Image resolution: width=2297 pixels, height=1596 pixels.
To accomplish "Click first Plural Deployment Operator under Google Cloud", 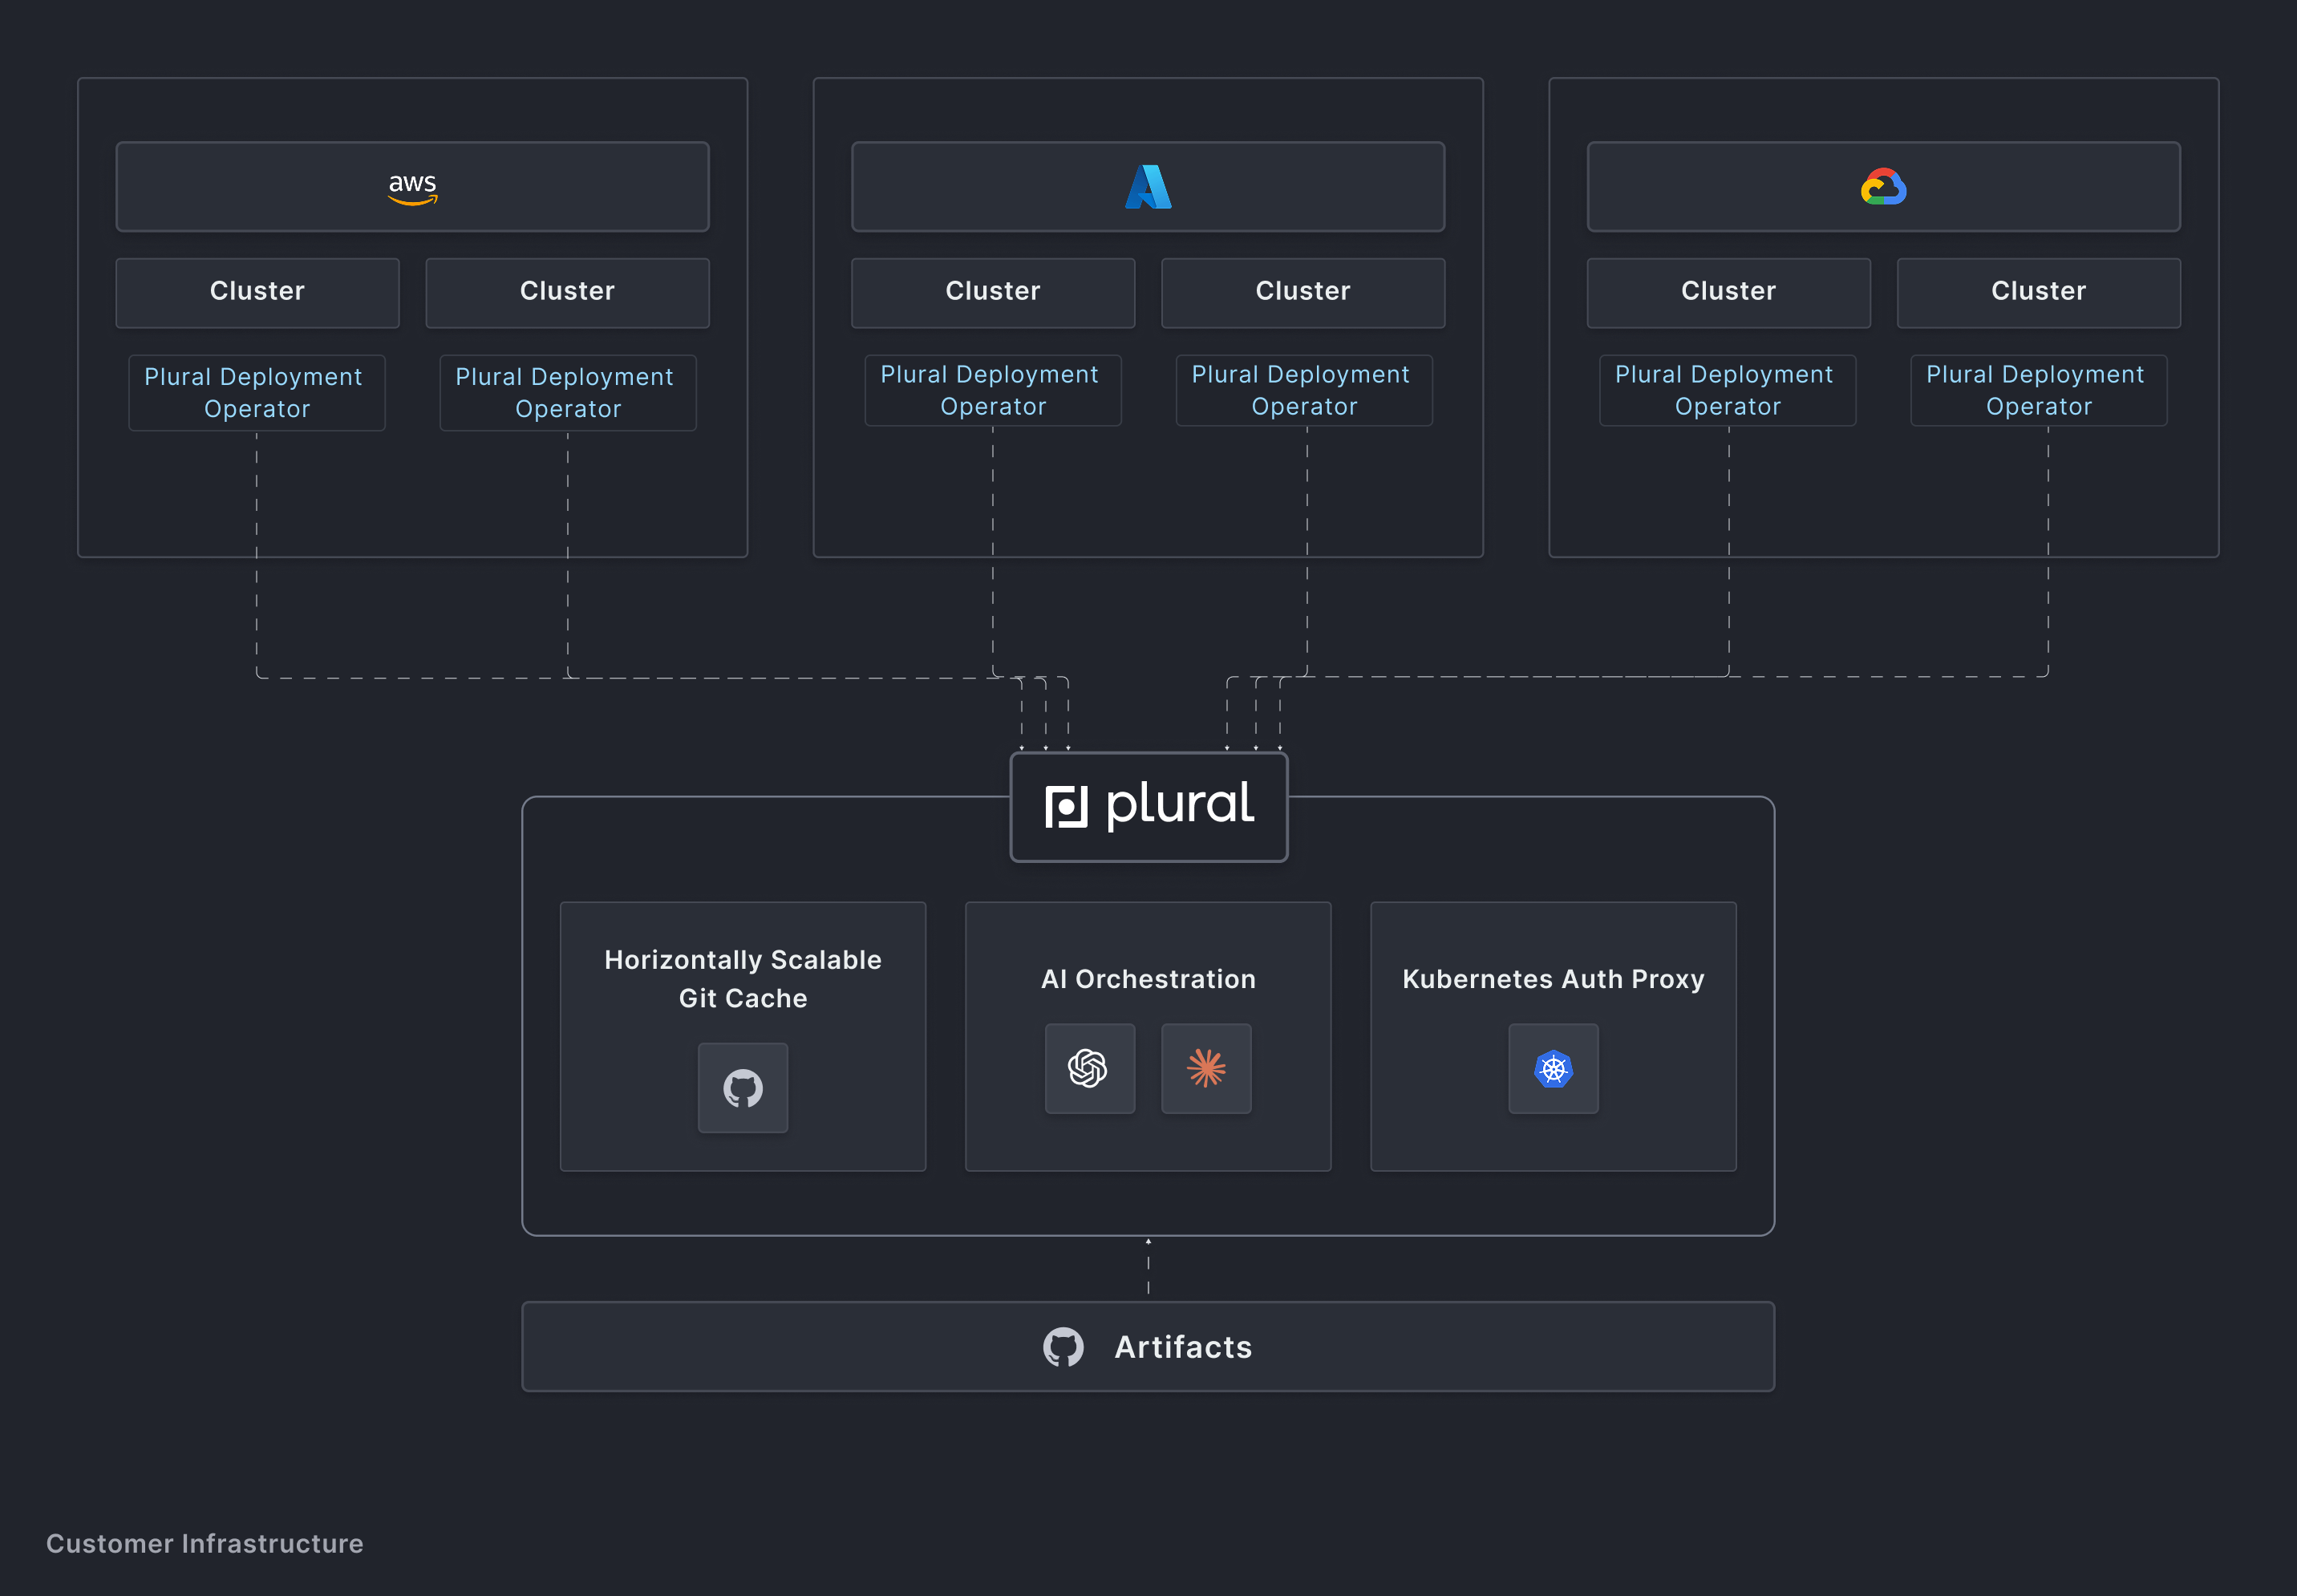I will [1728, 391].
